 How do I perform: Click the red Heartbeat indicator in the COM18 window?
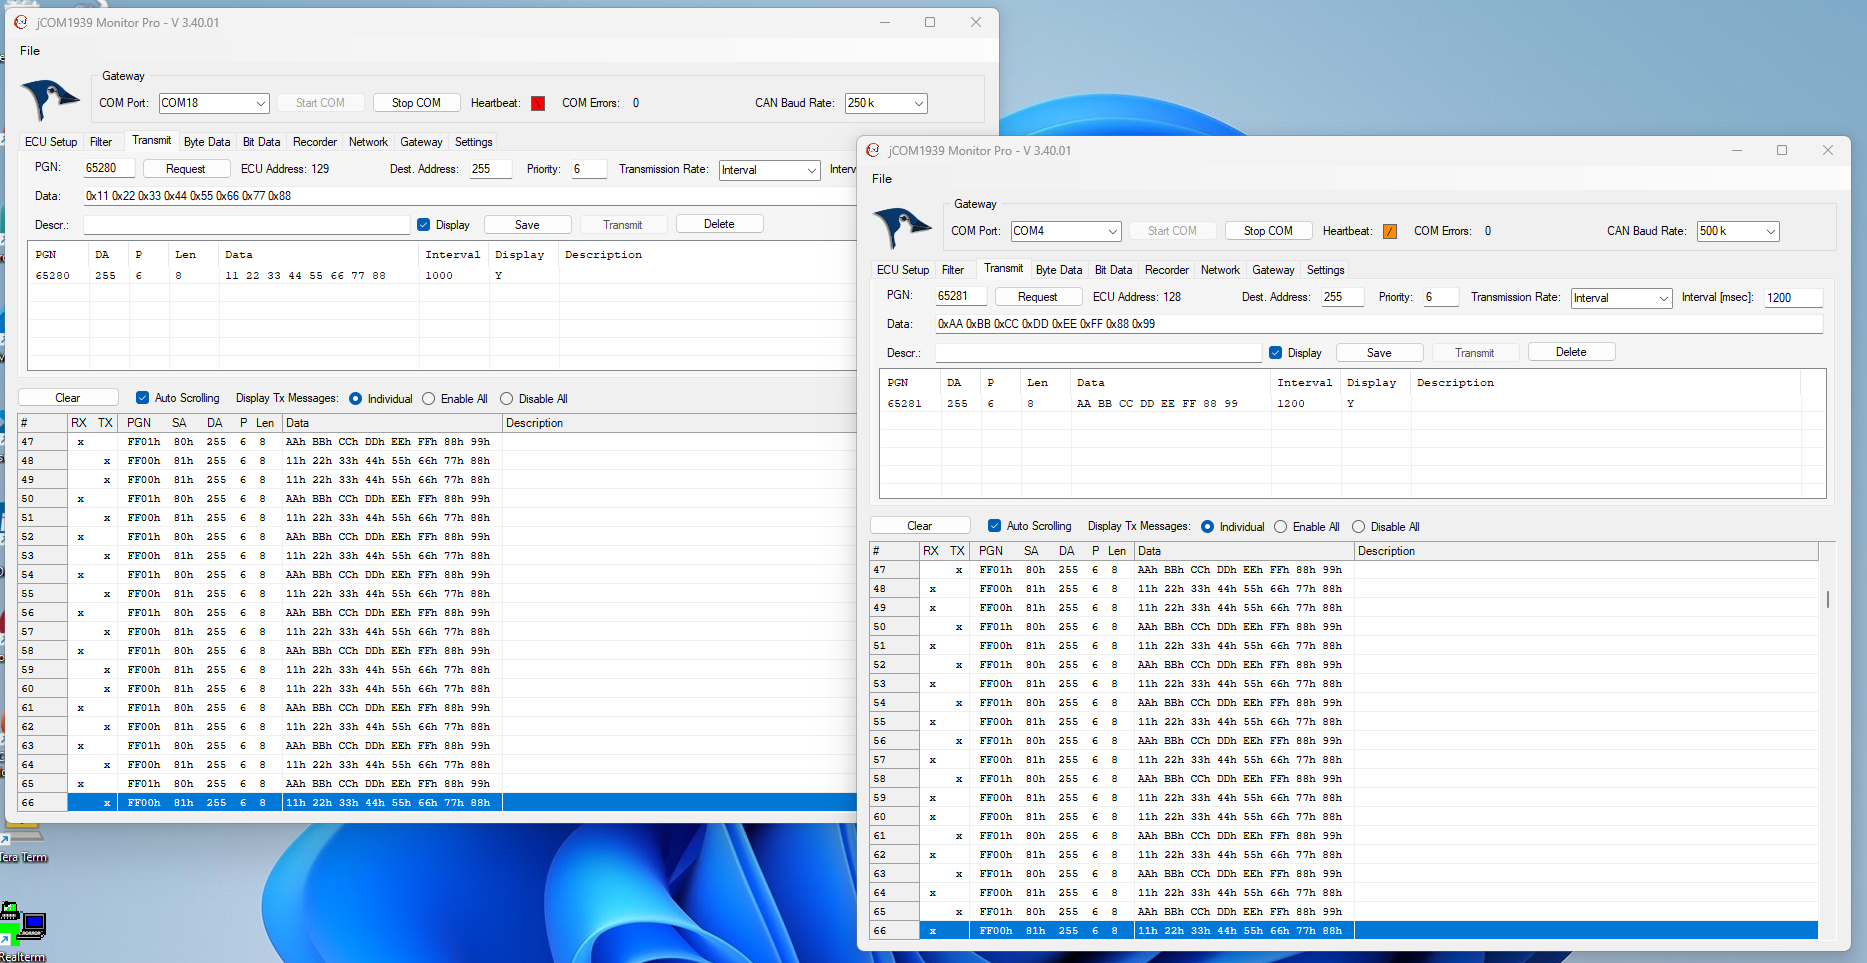(538, 104)
